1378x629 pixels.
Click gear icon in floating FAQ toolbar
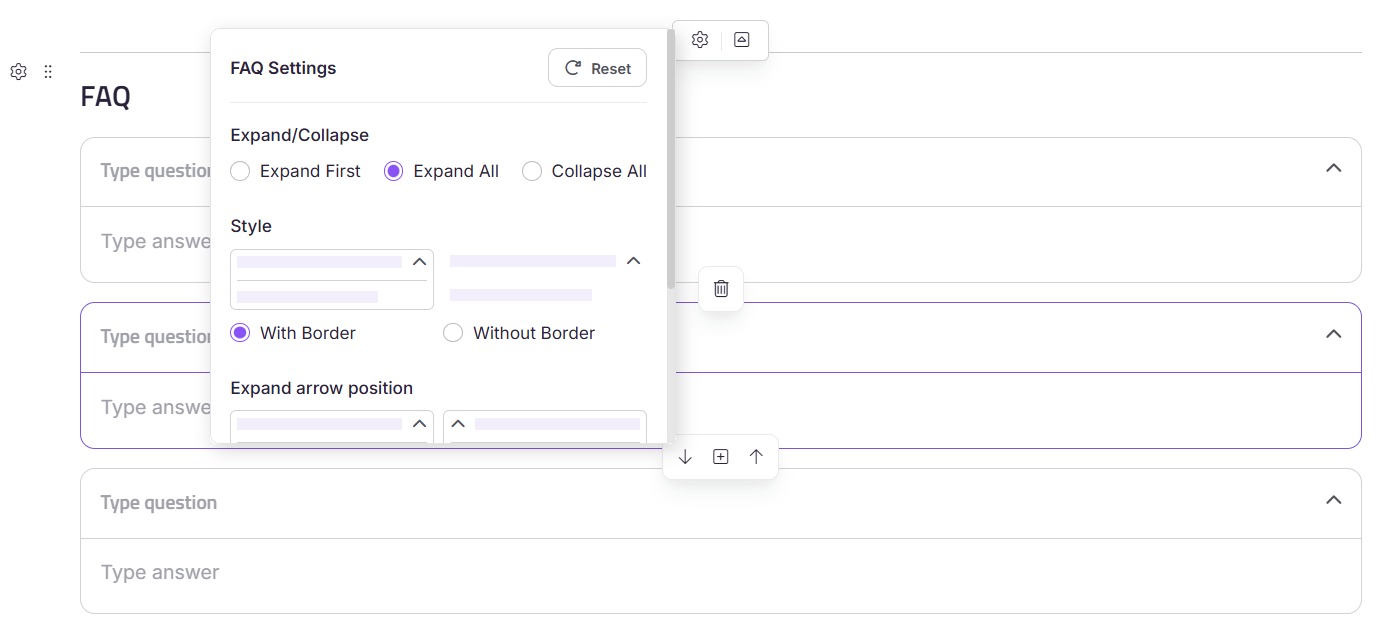click(700, 40)
